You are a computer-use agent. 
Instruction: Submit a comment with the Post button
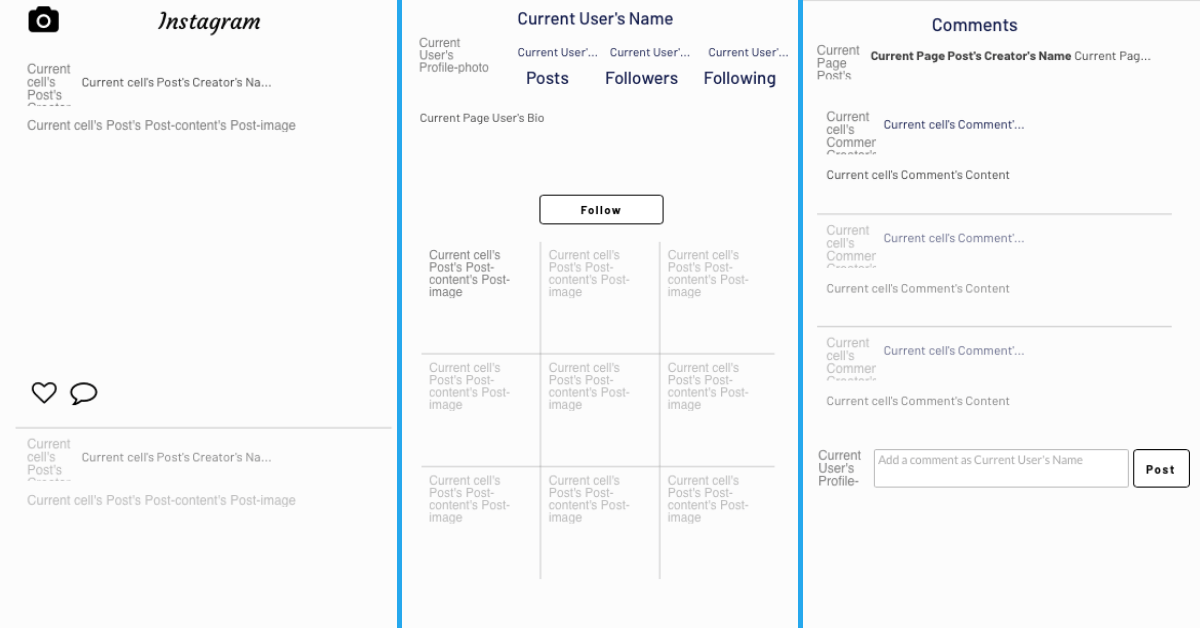(1160, 468)
